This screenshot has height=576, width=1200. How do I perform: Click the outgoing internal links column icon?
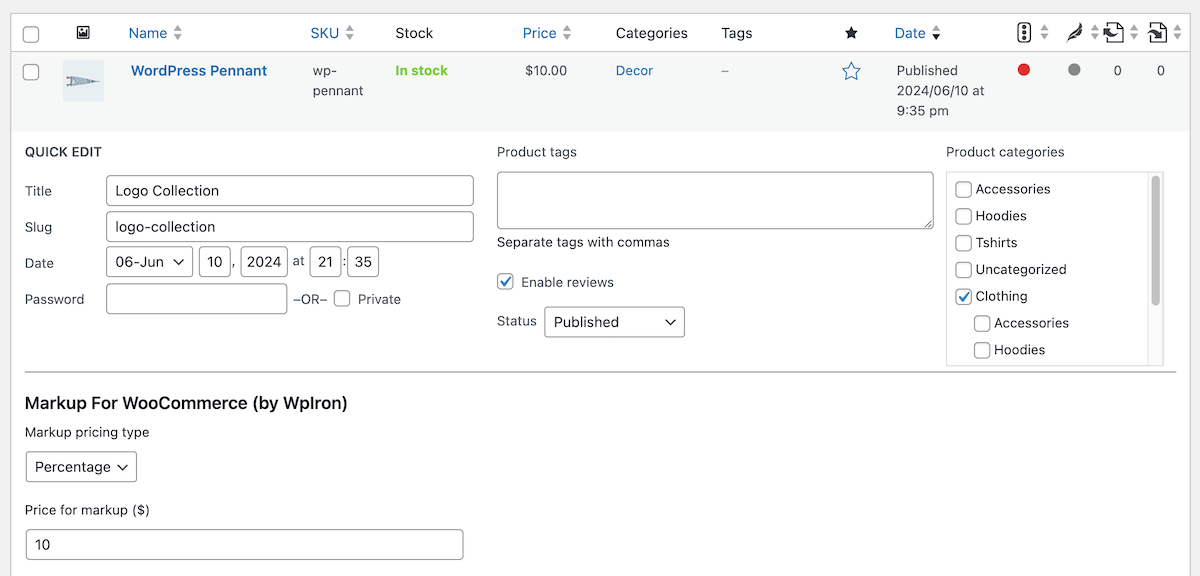click(x=1114, y=33)
